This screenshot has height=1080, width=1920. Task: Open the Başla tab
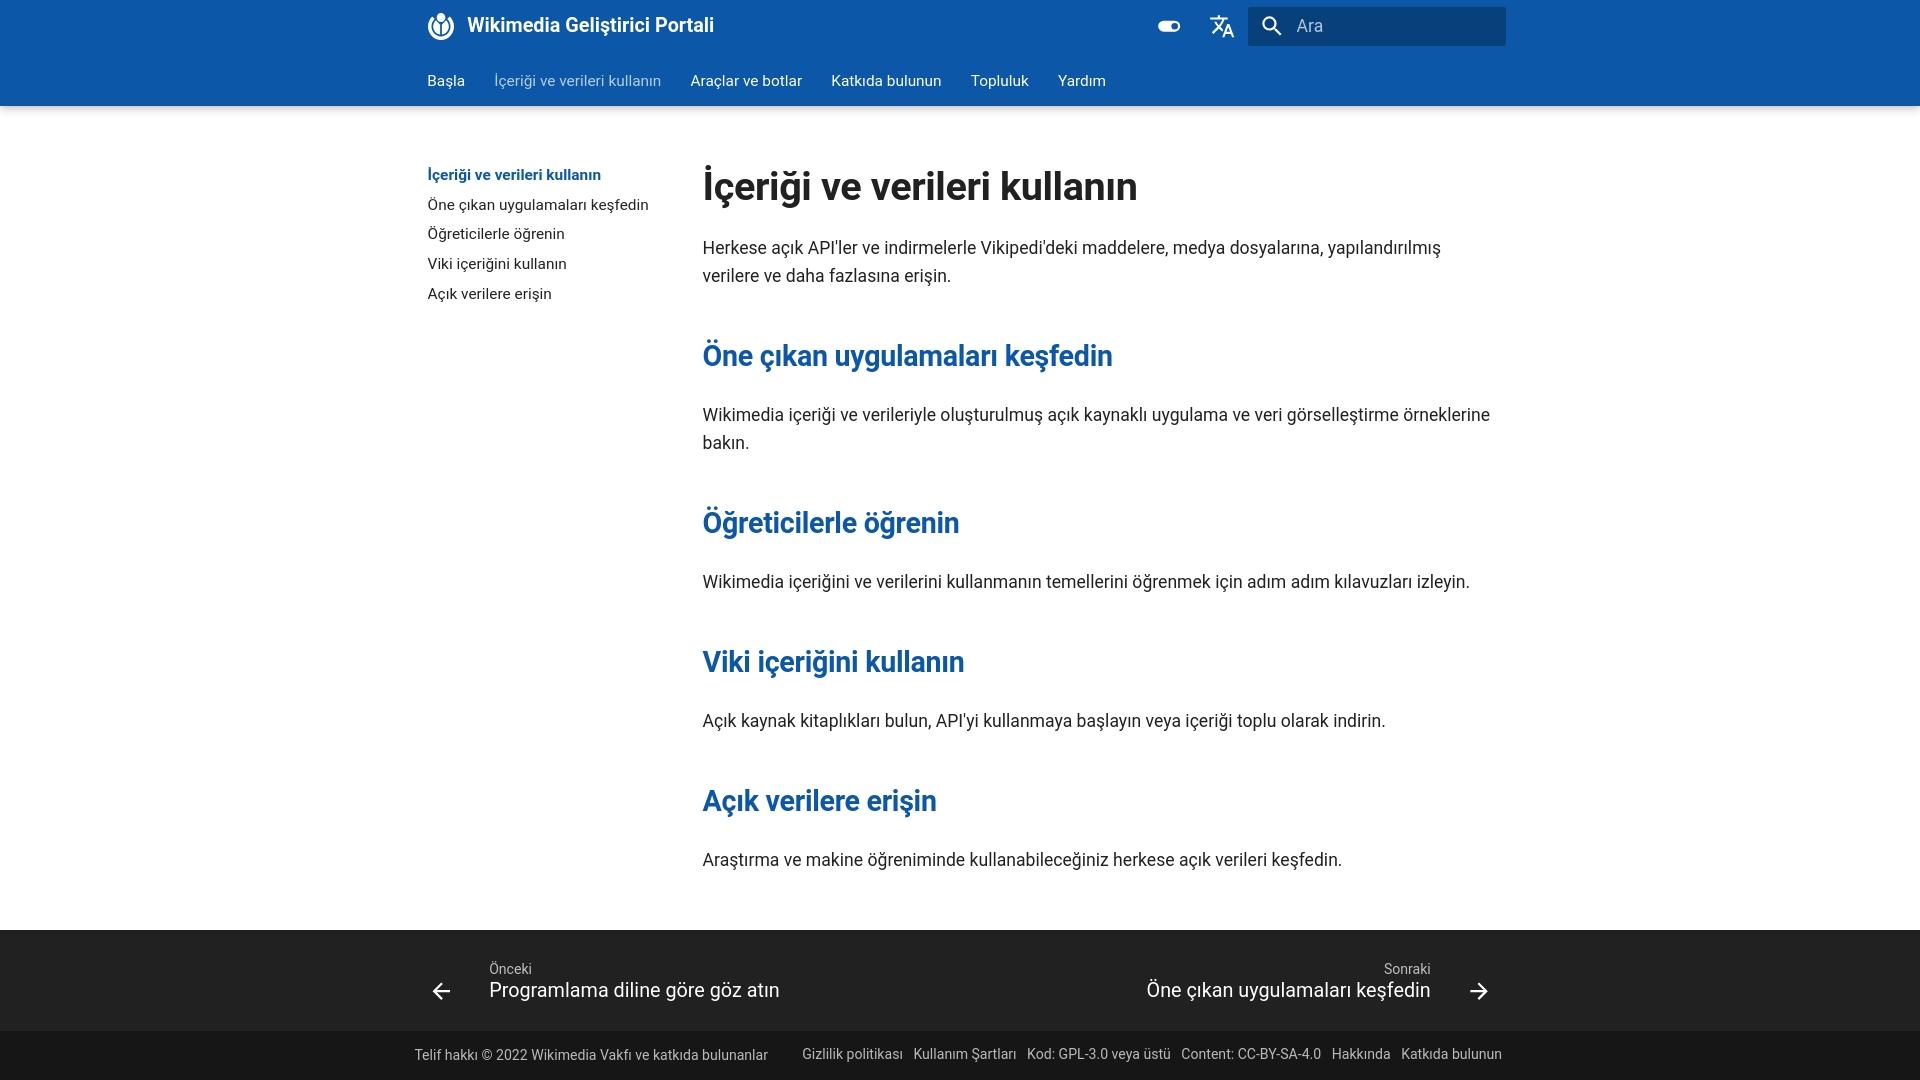tap(446, 81)
